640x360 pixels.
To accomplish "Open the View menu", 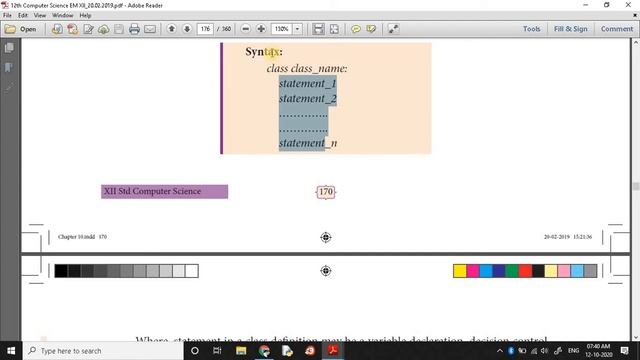I will (40, 16).
